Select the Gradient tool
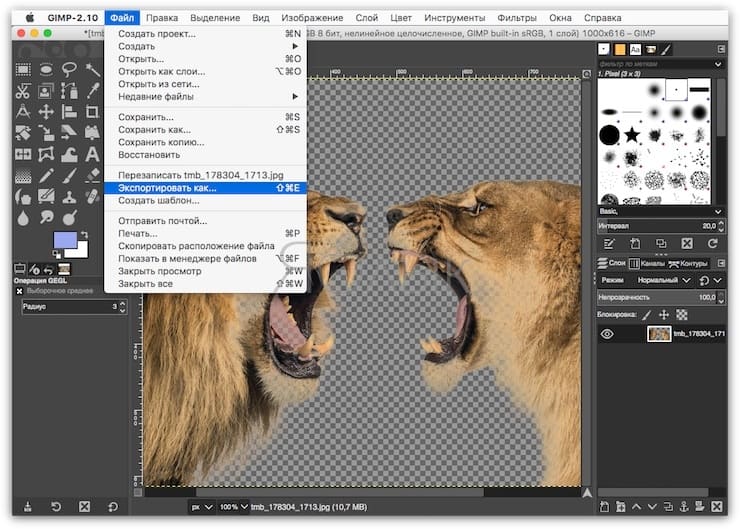The width and height of the screenshot is (740, 529). pyautogui.click(x=23, y=176)
